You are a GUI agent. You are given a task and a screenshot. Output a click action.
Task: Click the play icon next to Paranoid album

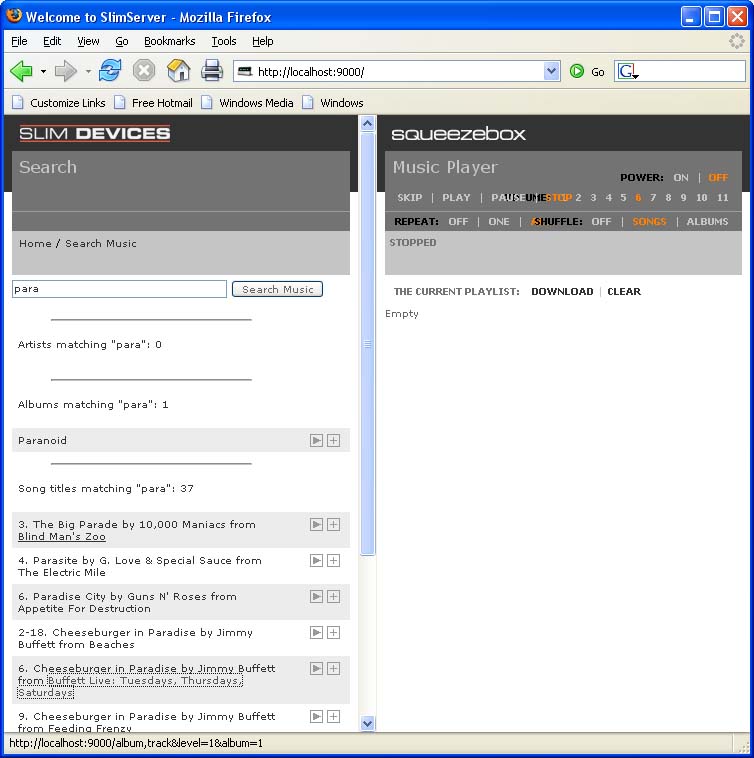click(x=316, y=441)
